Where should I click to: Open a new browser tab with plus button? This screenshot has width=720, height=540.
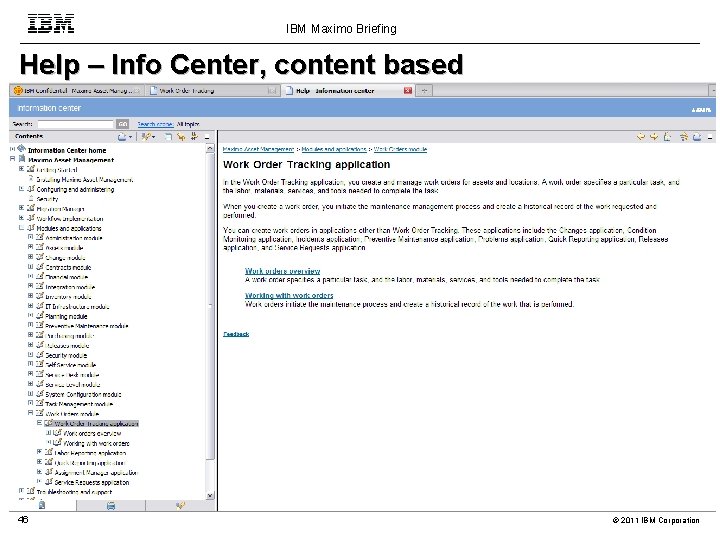point(424,90)
